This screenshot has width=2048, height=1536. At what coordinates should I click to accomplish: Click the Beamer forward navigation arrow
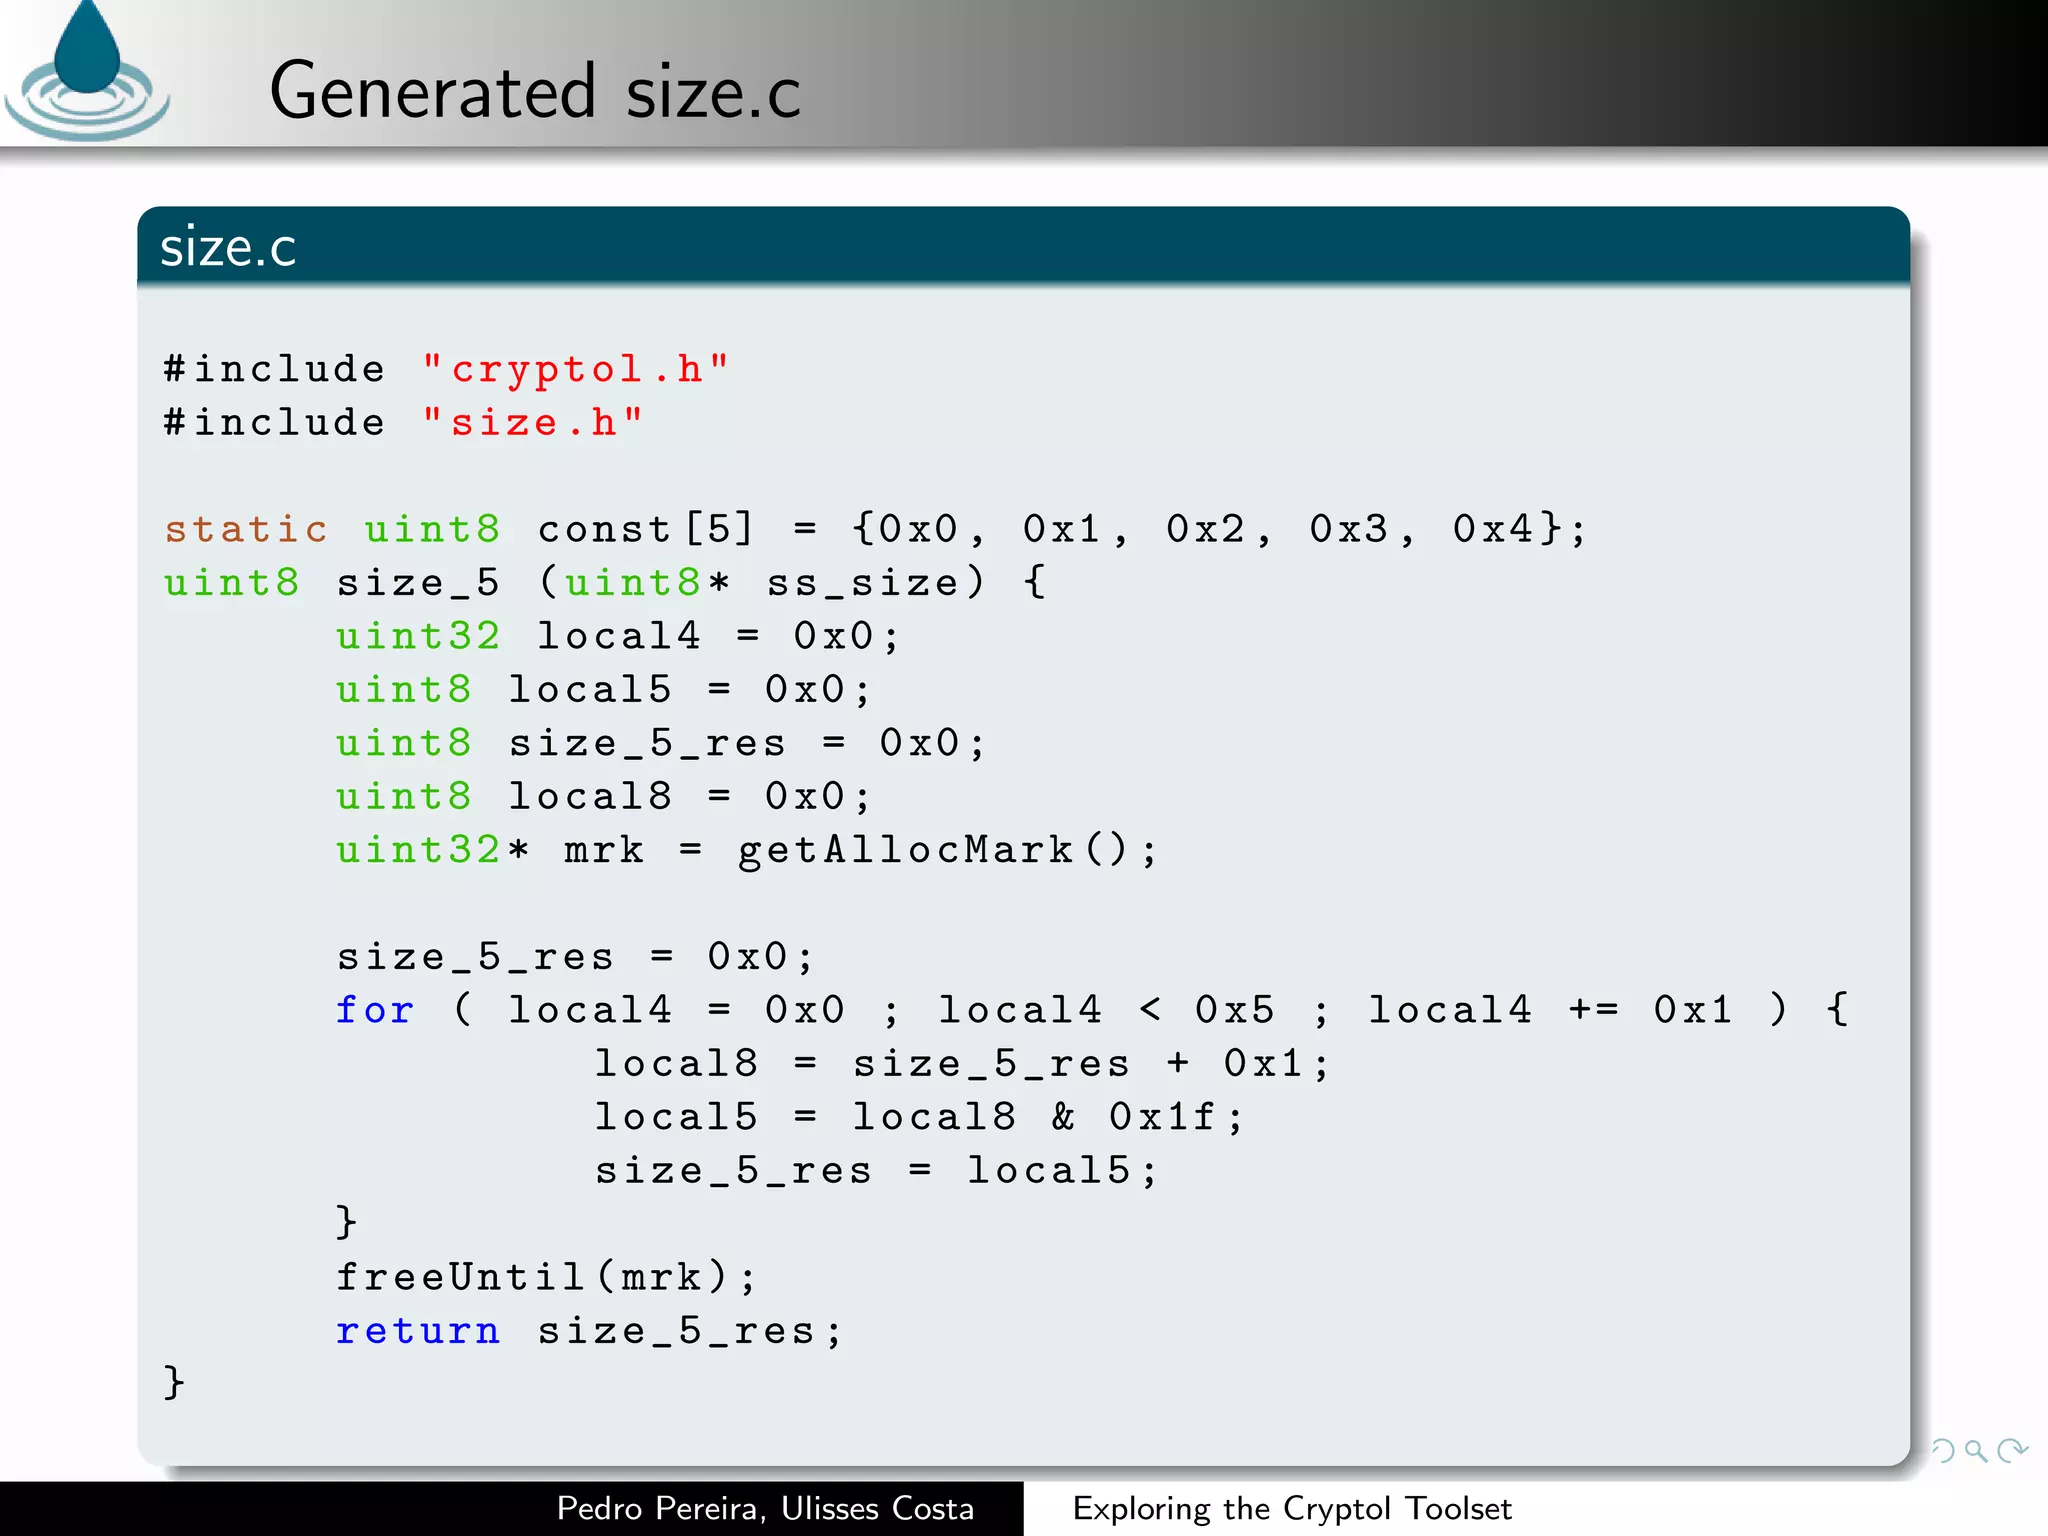[2012, 1450]
